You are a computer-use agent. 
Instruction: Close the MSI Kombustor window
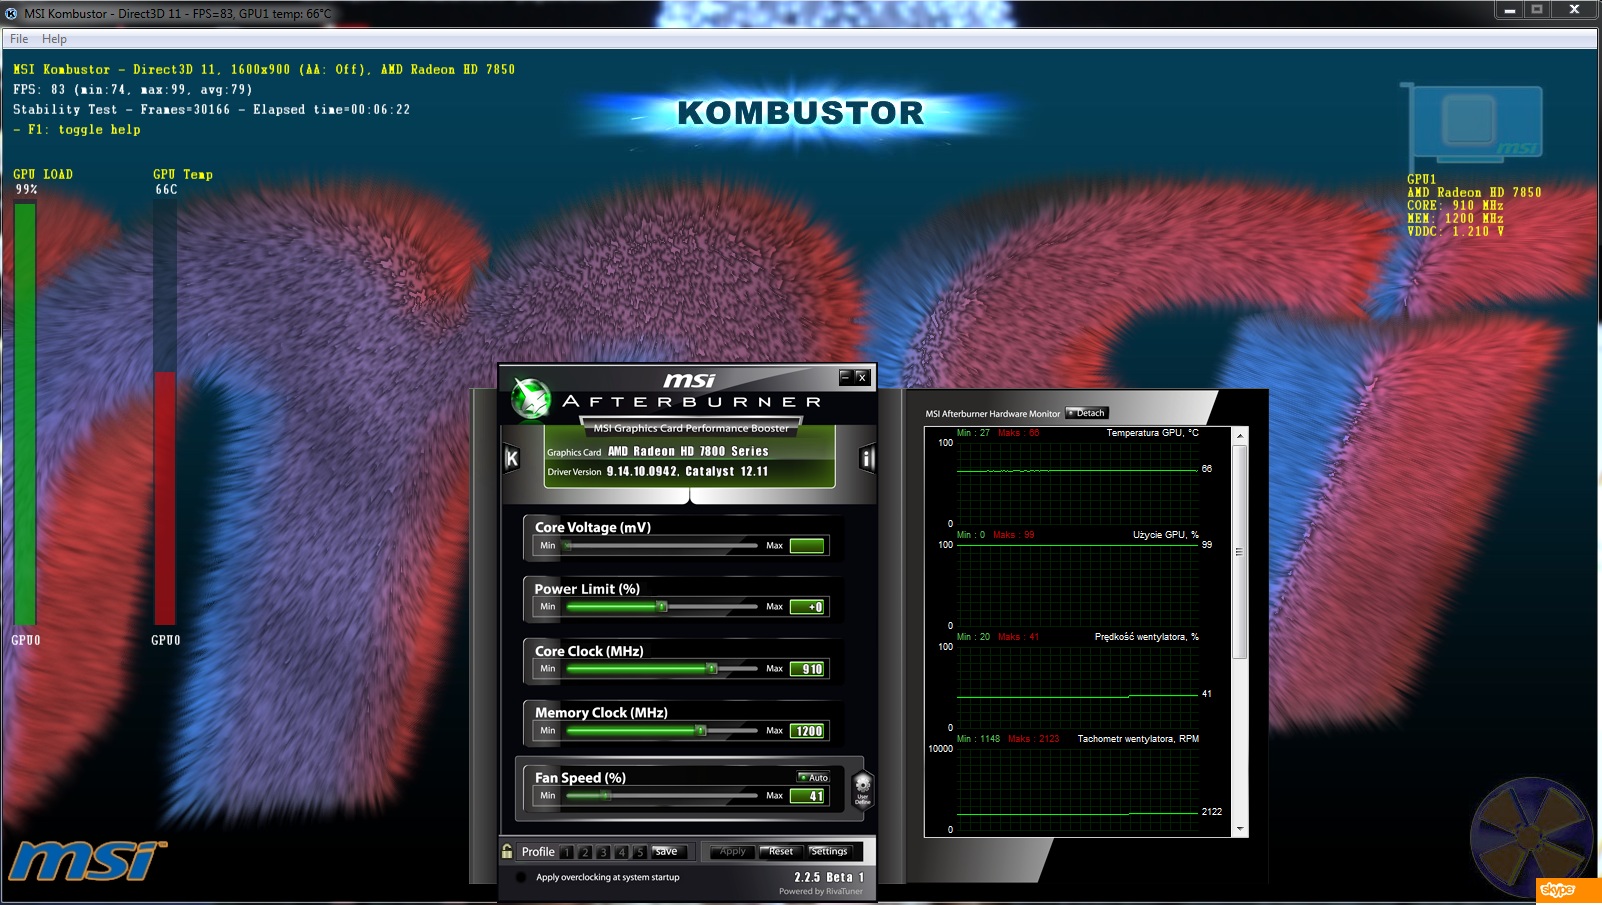coord(1574,10)
